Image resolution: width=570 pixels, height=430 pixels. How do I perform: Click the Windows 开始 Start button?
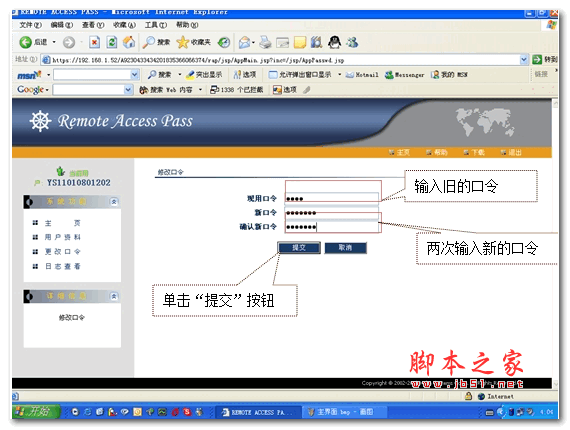(x=36, y=411)
